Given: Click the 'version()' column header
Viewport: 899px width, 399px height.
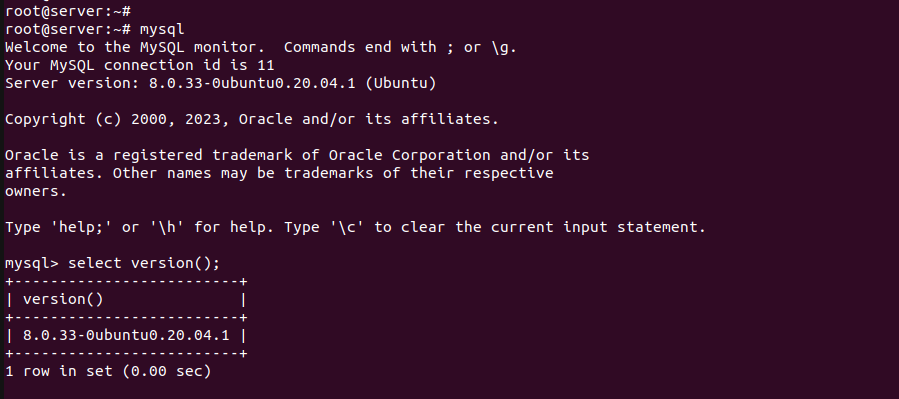Looking at the screenshot, I should pos(63,299).
